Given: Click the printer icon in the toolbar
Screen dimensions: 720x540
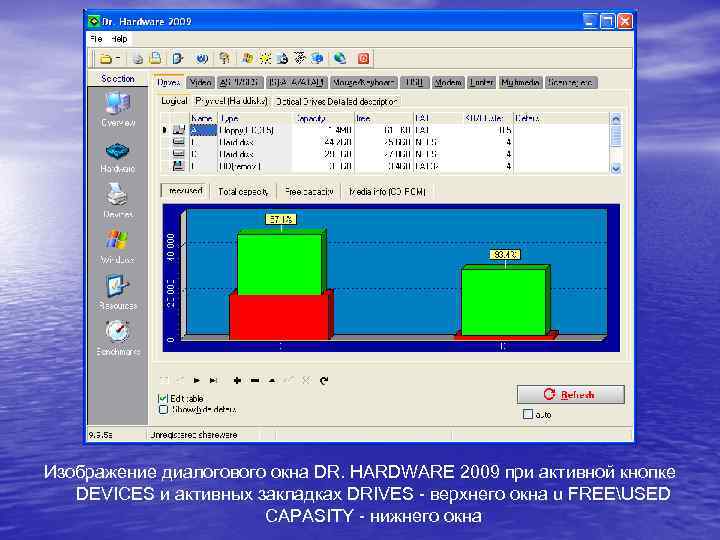Looking at the screenshot, I should click(x=138, y=59).
